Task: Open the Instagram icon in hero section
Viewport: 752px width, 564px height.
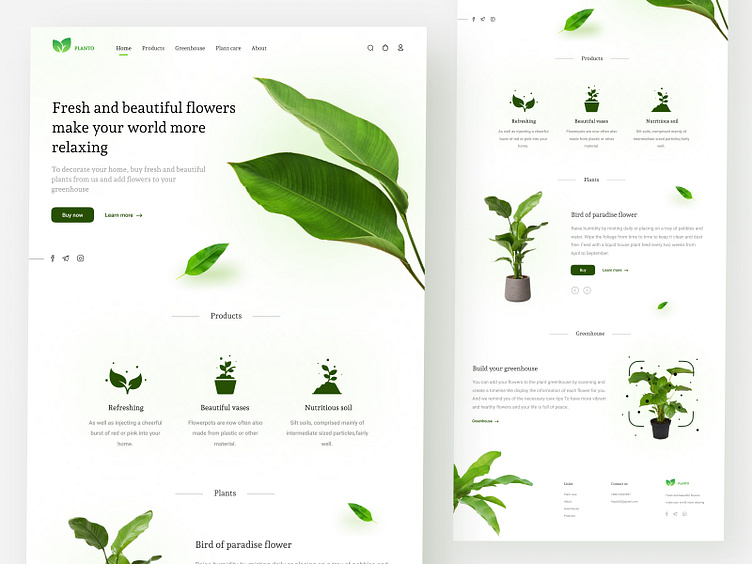Action: coord(81,258)
